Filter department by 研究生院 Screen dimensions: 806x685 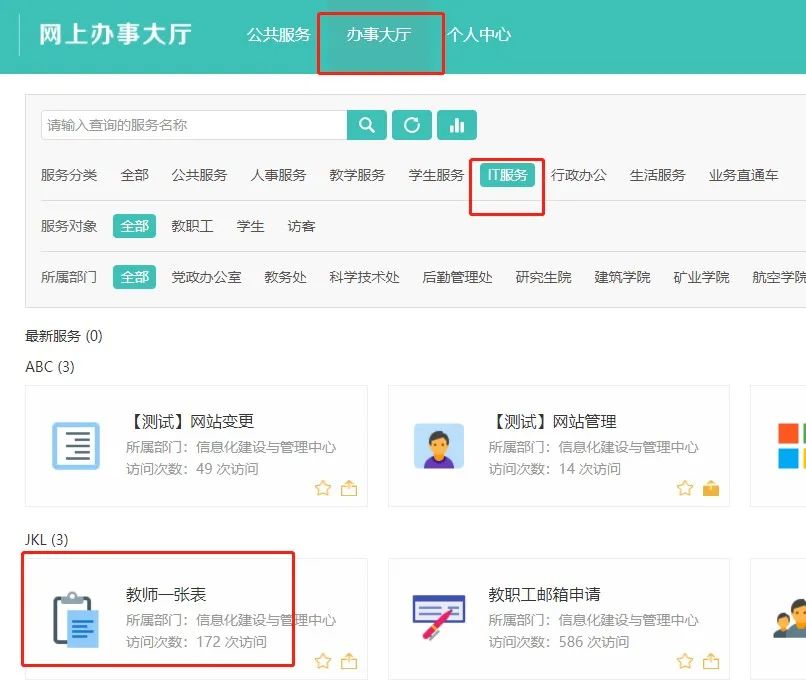(x=543, y=277)
